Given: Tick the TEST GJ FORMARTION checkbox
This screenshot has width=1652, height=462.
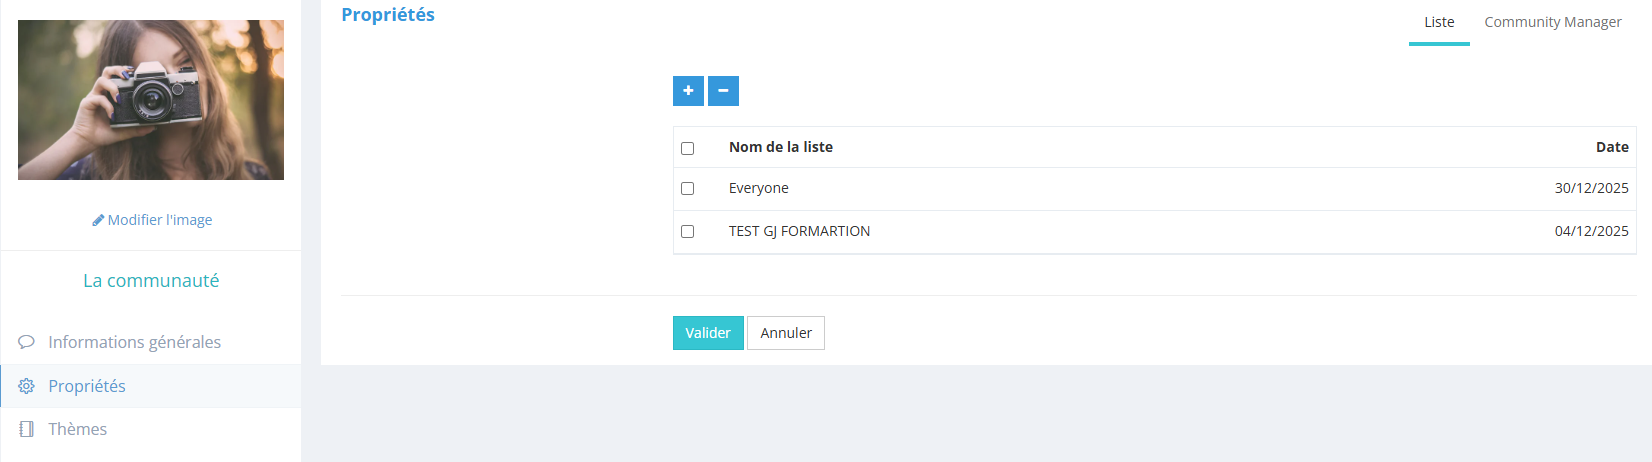Looking at the screenshot, I should click(687, 231).
